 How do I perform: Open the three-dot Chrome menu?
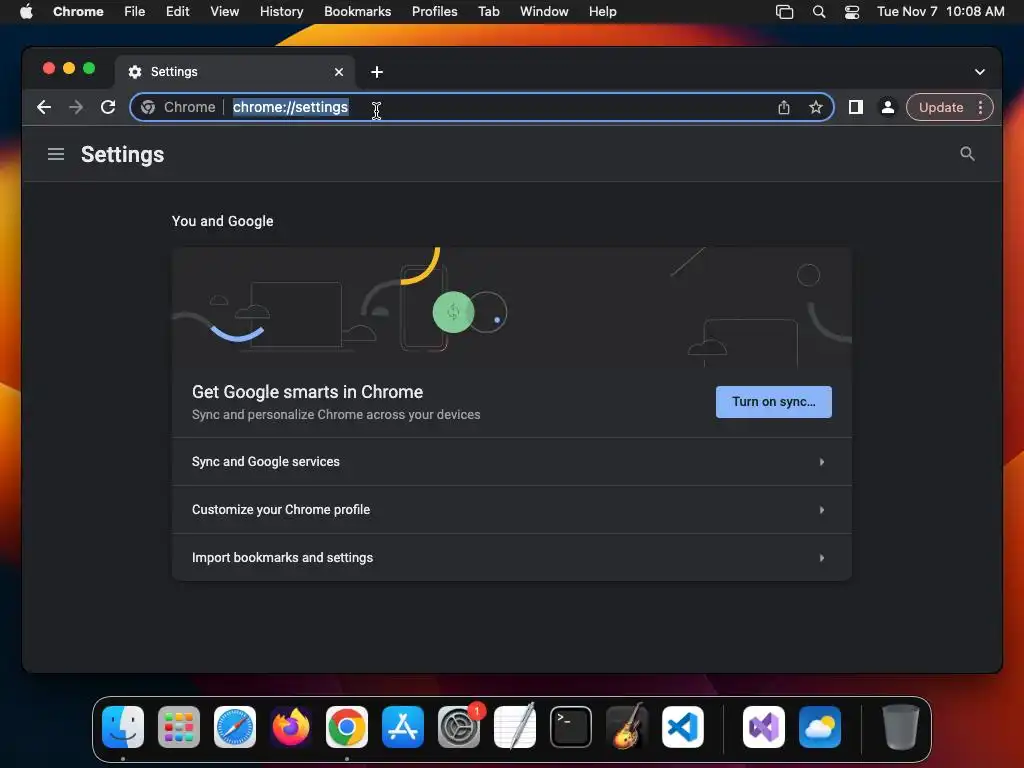pos(980,107)
